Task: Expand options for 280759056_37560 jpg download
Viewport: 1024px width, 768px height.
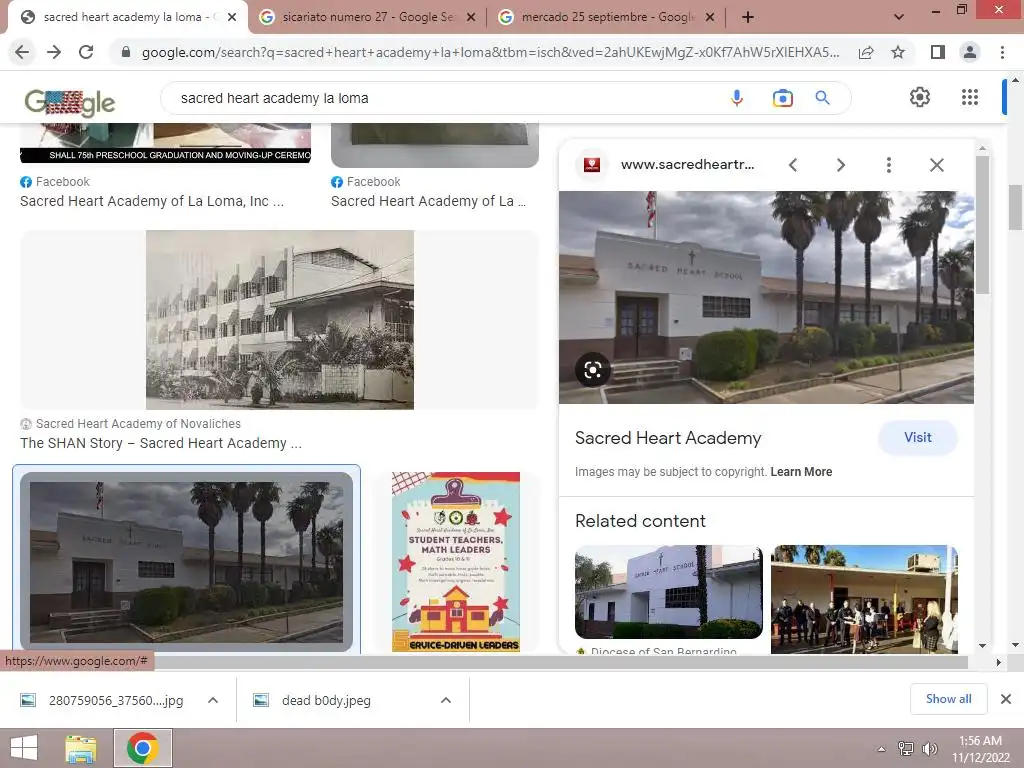Action: [212, 700]
